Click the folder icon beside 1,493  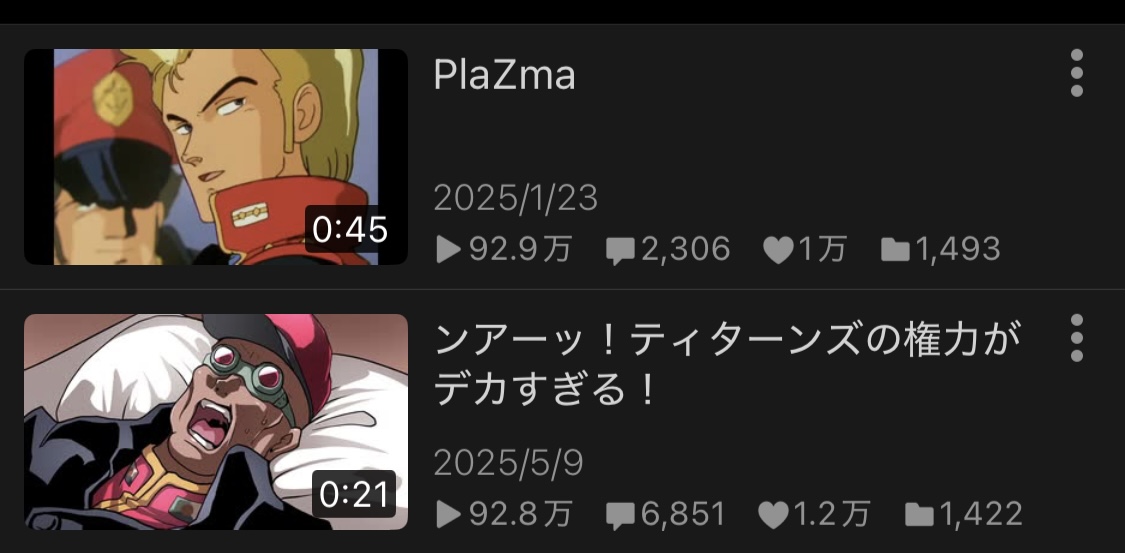coord(895,250)
